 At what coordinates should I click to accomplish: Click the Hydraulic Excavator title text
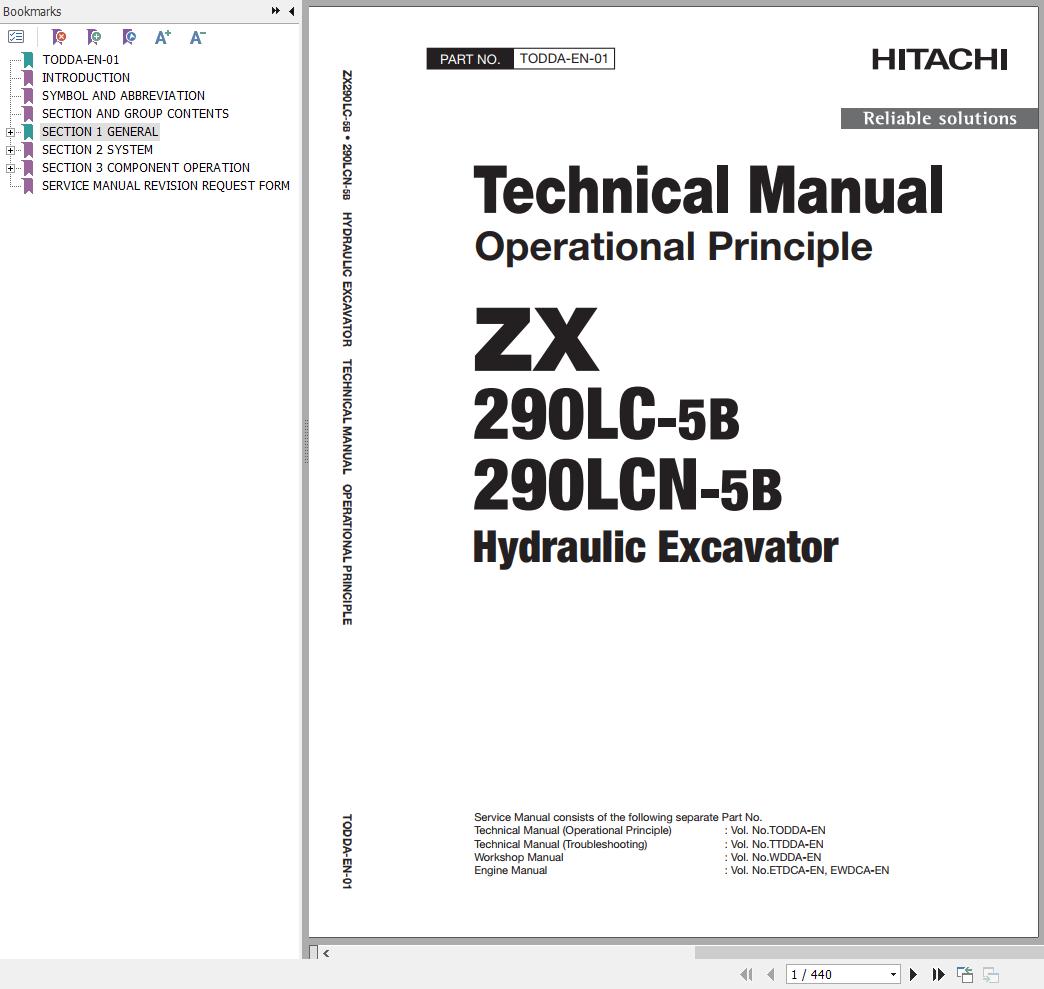(x=655, y=547)
